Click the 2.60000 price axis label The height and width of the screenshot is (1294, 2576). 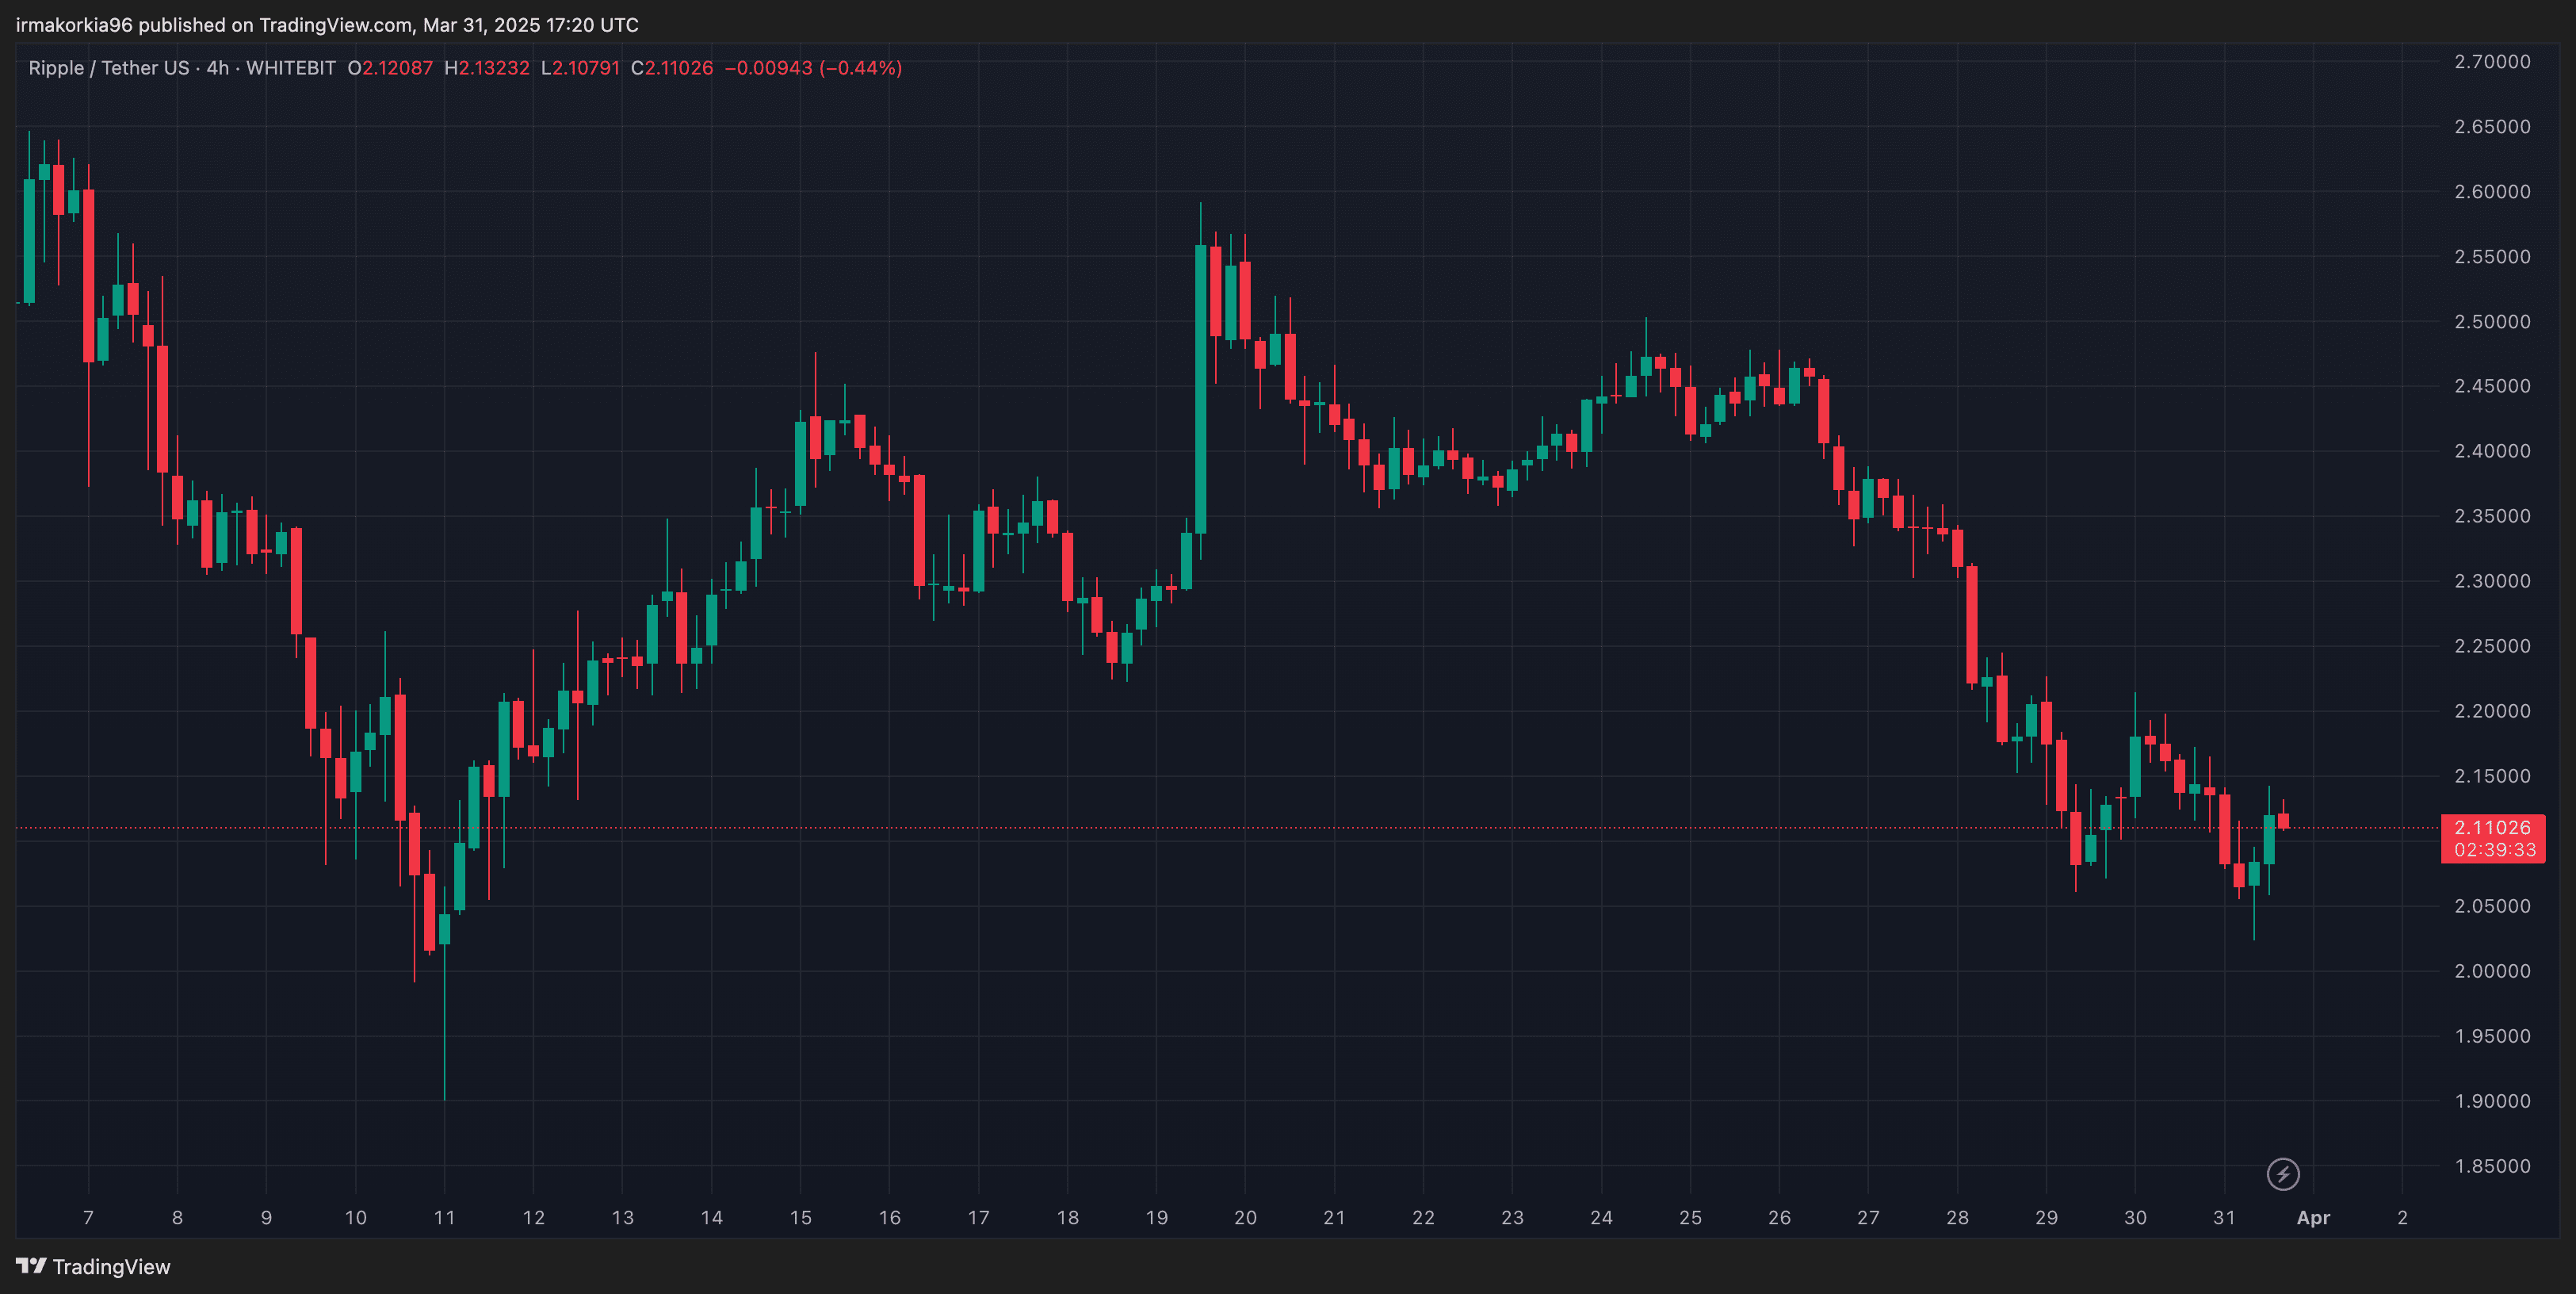(2492, 192)
